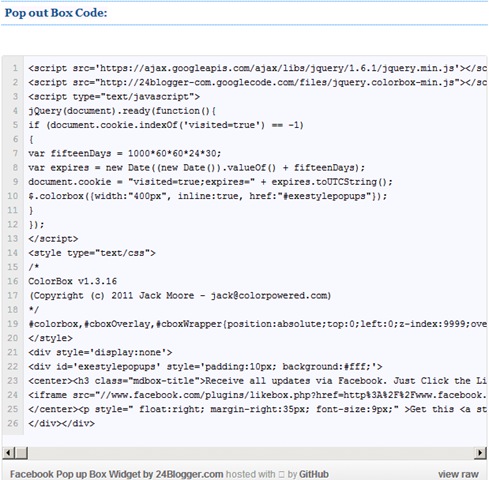Click the '<div id='exestylepopups'' line
This screenshot has width=489, height=480.
tap(205, 367)
